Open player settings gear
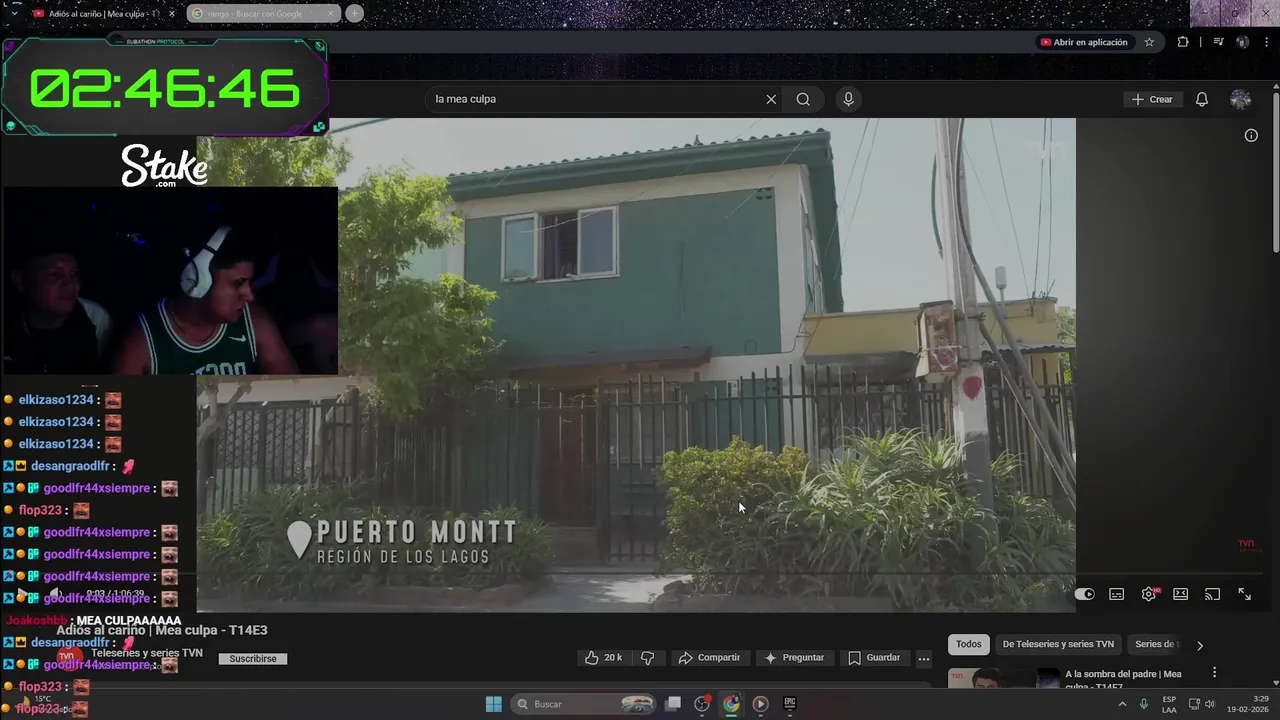1280x720 pixels. [1149, 594]
